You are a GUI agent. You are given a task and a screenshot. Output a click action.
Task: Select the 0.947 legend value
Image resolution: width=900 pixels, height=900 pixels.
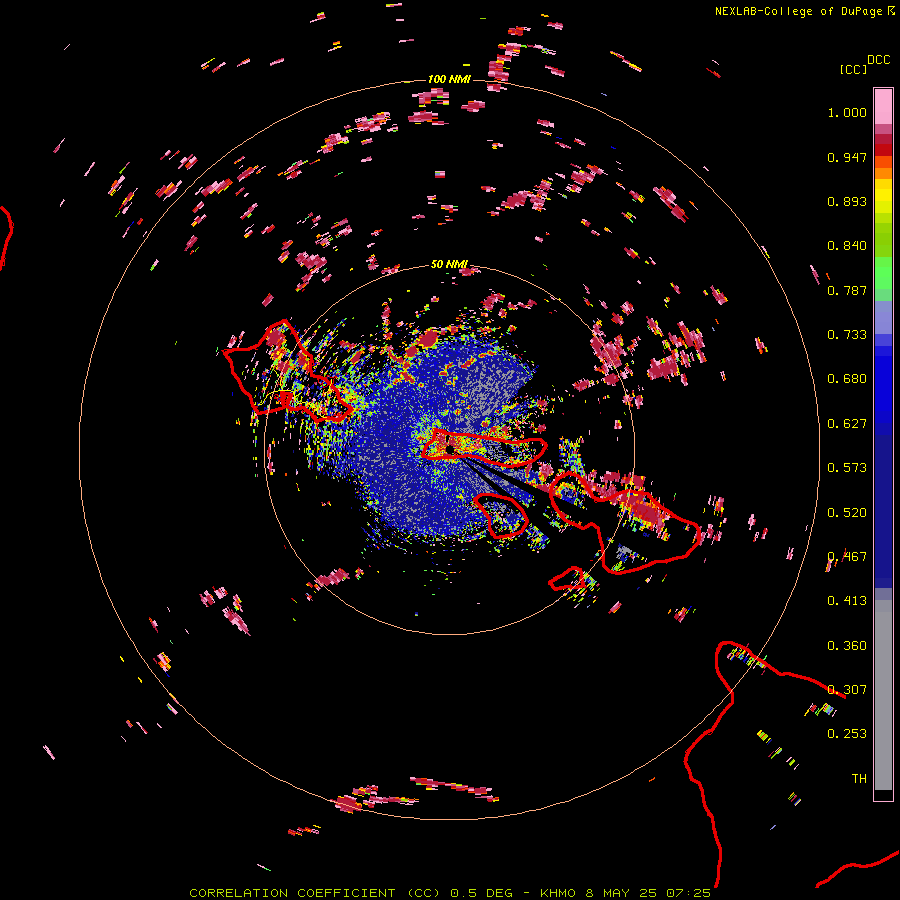click(847, 157)
